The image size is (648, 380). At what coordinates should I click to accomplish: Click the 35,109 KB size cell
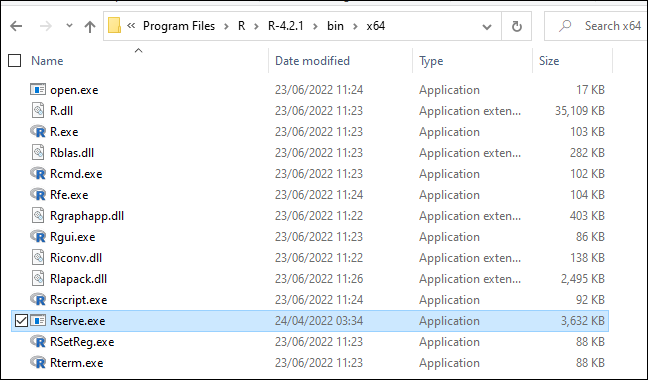[x=580, y=111]
